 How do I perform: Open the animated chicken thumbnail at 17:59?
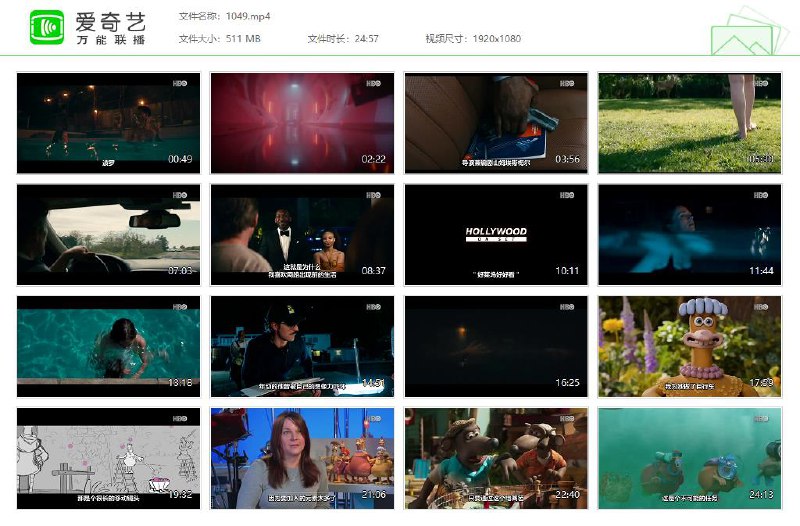click(x=690, y=346)
